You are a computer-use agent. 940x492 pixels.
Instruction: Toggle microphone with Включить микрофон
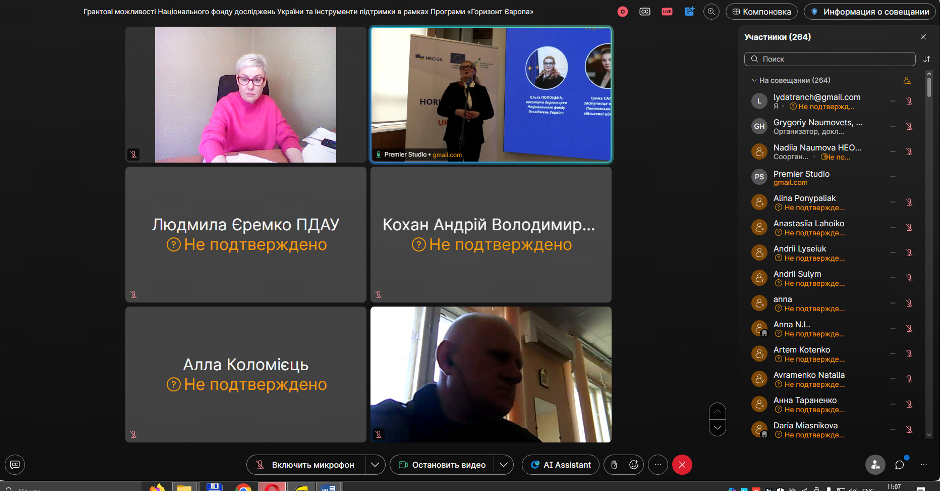click(305, 465)
